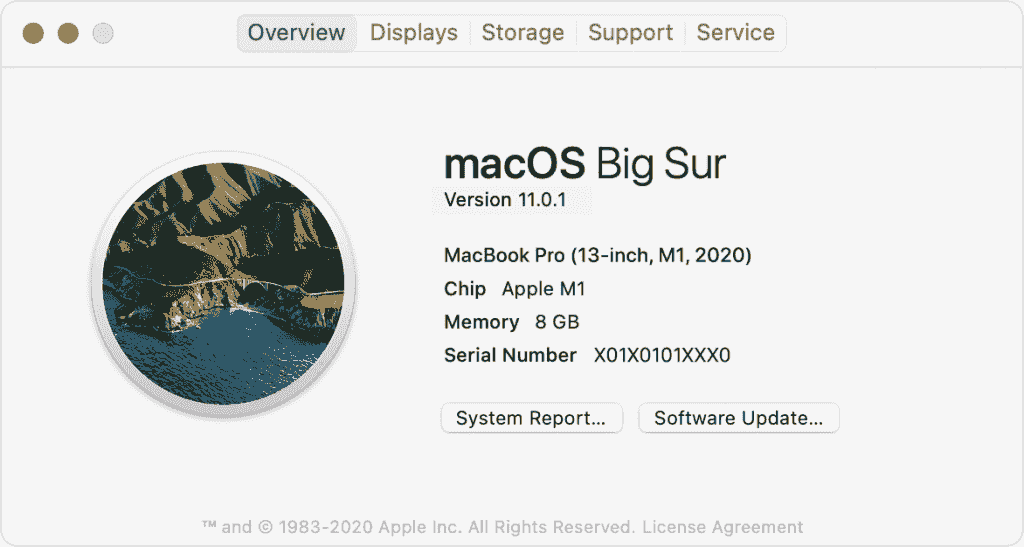Click the System Report... button
The width and height of the screenshot is (1024, 547).
tap(532, 418)
